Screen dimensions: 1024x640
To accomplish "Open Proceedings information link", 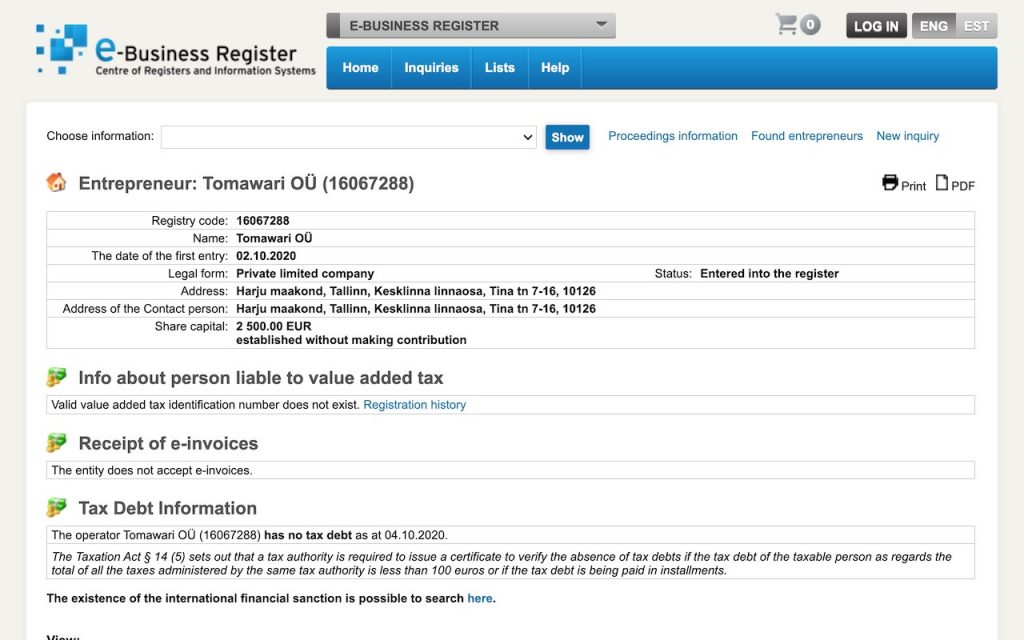I will [673, 136].
